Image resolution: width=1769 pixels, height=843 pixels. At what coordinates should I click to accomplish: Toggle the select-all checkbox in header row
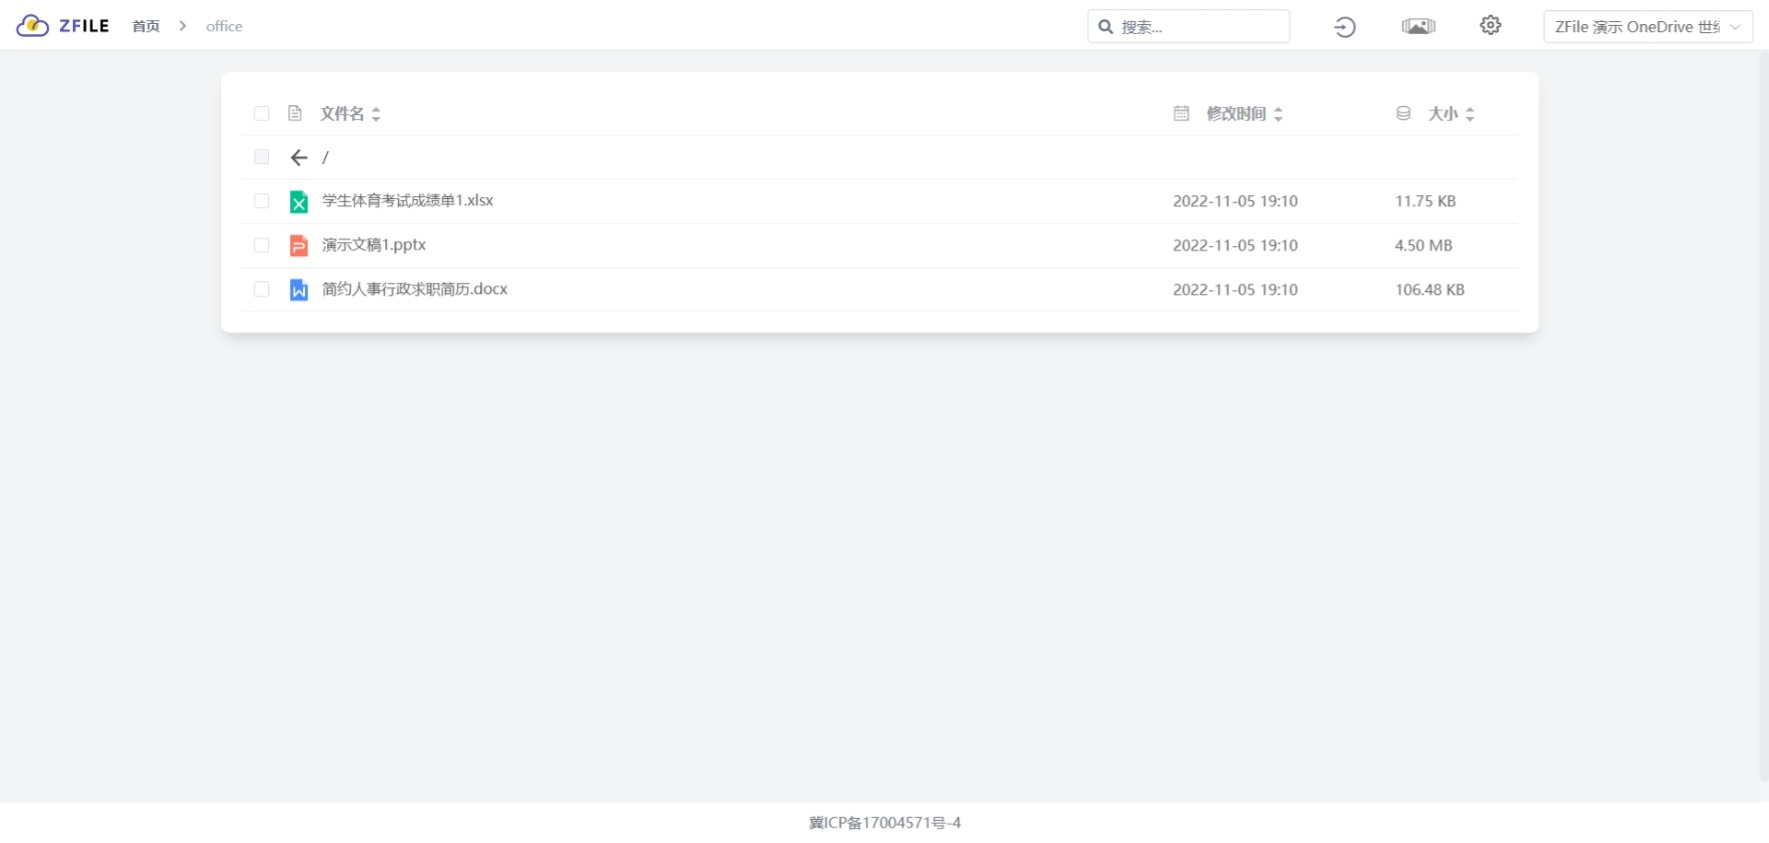point(262,113)
